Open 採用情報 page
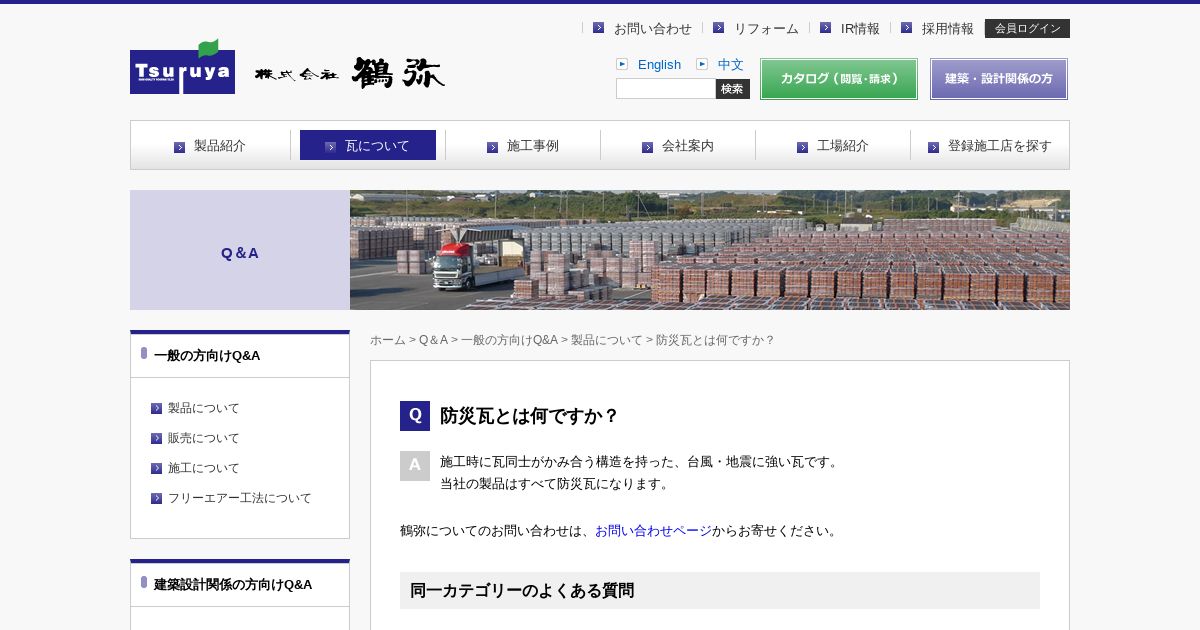Viewport: 1200px width, 630px height. 948,29
